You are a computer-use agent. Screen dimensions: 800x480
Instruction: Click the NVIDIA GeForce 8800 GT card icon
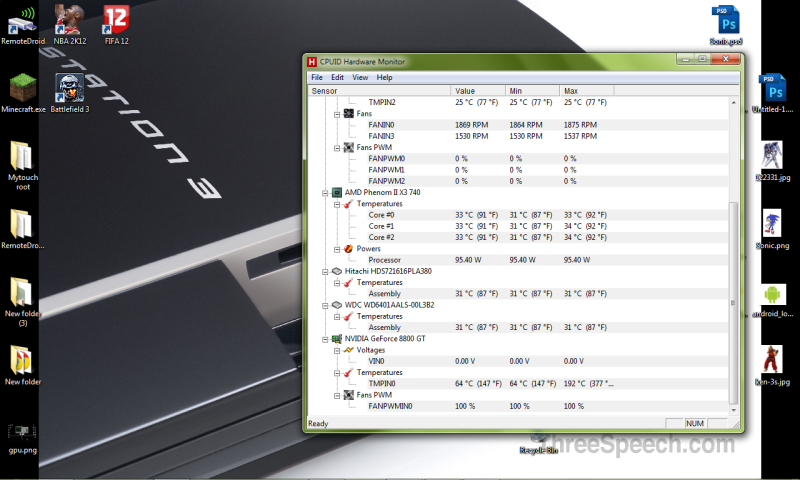pos(337,339)
